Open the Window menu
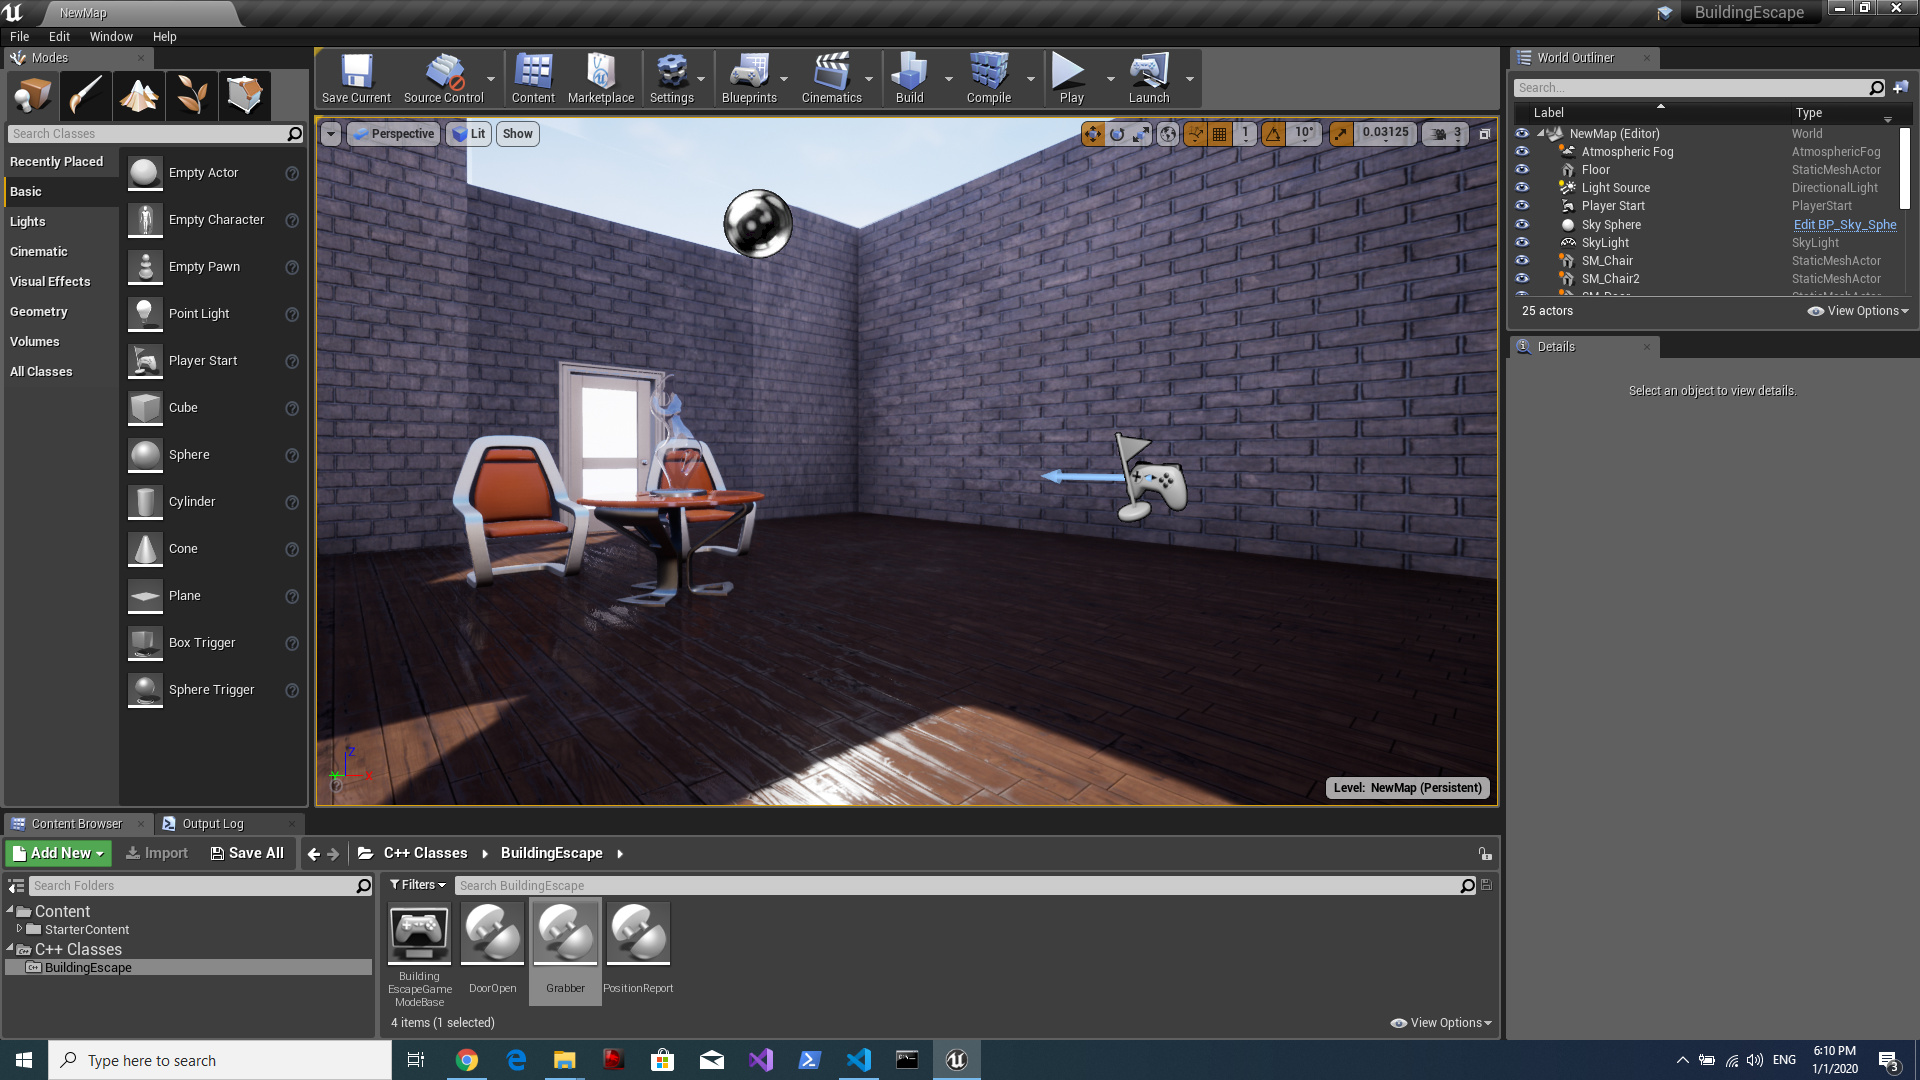The width and height of the screenshot is (1920, 1080). coord(111,37)
